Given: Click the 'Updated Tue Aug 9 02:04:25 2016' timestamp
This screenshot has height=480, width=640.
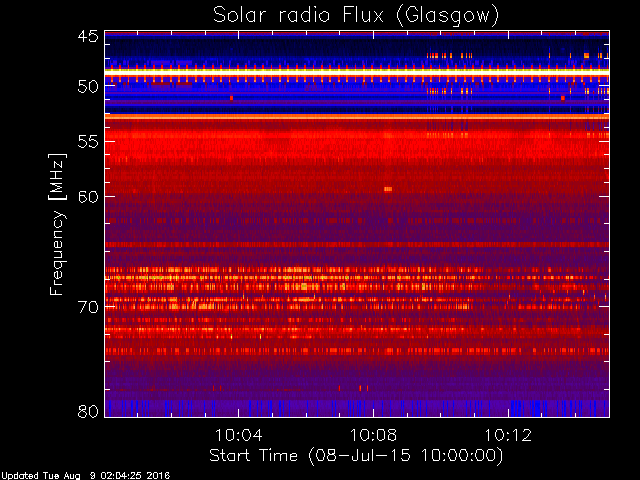Looking at the screenshot, I should click(x=85, y=476).
